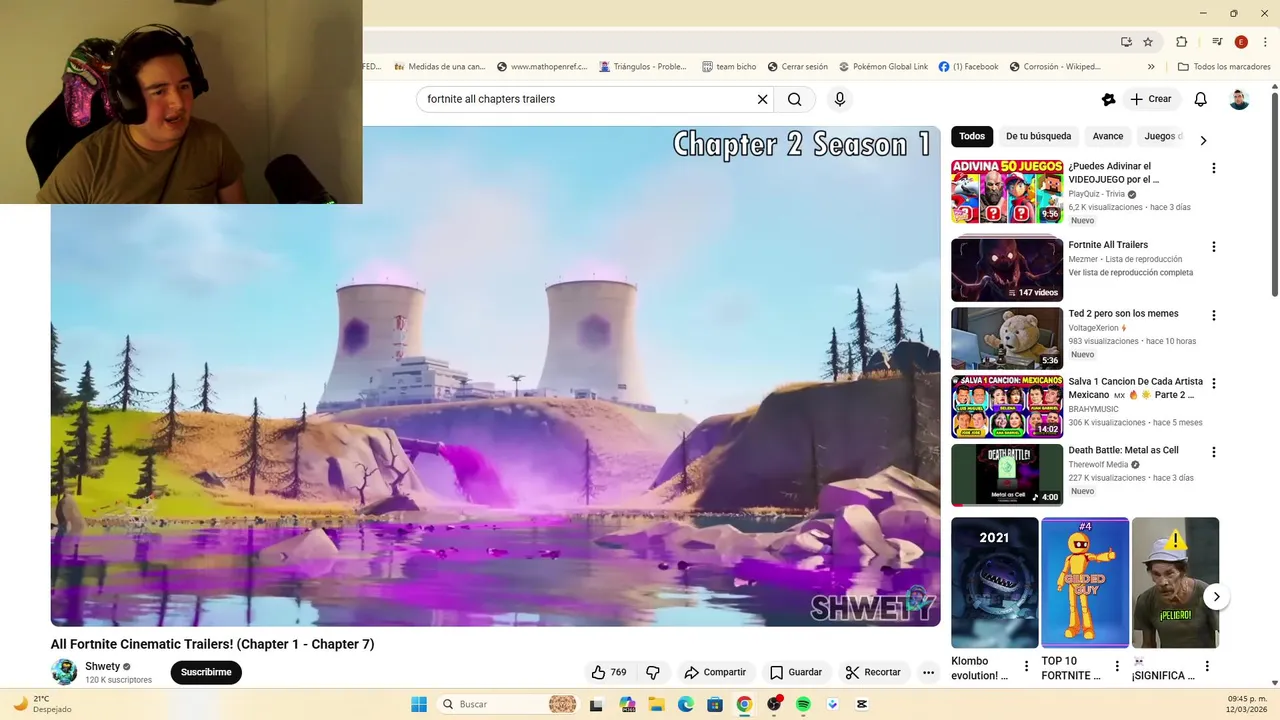
Task: Click the Recortar clip button
Action: point(873,672)
